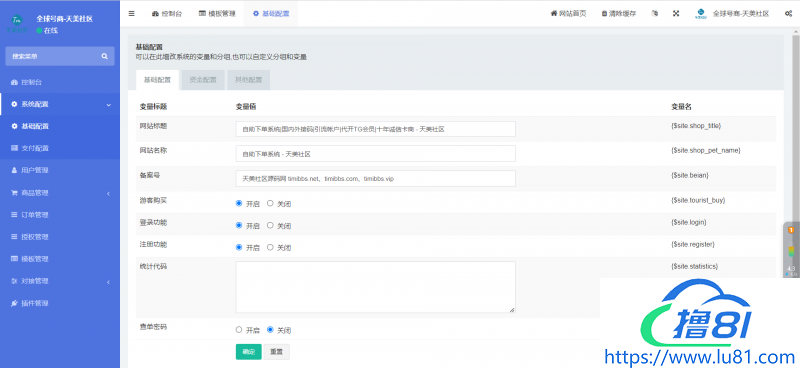Screen dimensions: 800x368
Task: Open the 其他配置 settings tab
Action: pyautogui.click(x=248, y=80)
